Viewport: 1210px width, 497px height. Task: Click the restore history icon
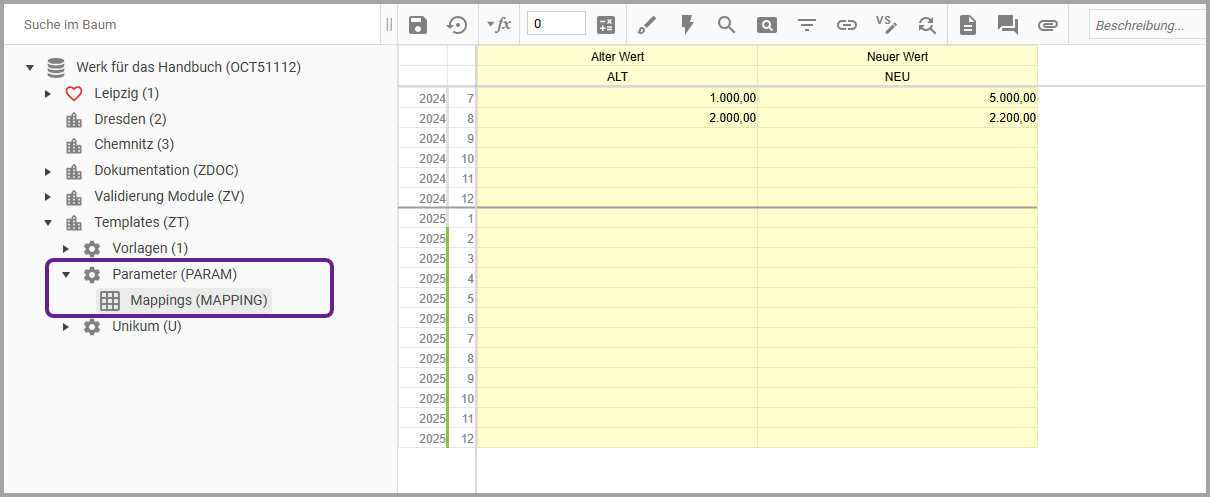(457, 25)
